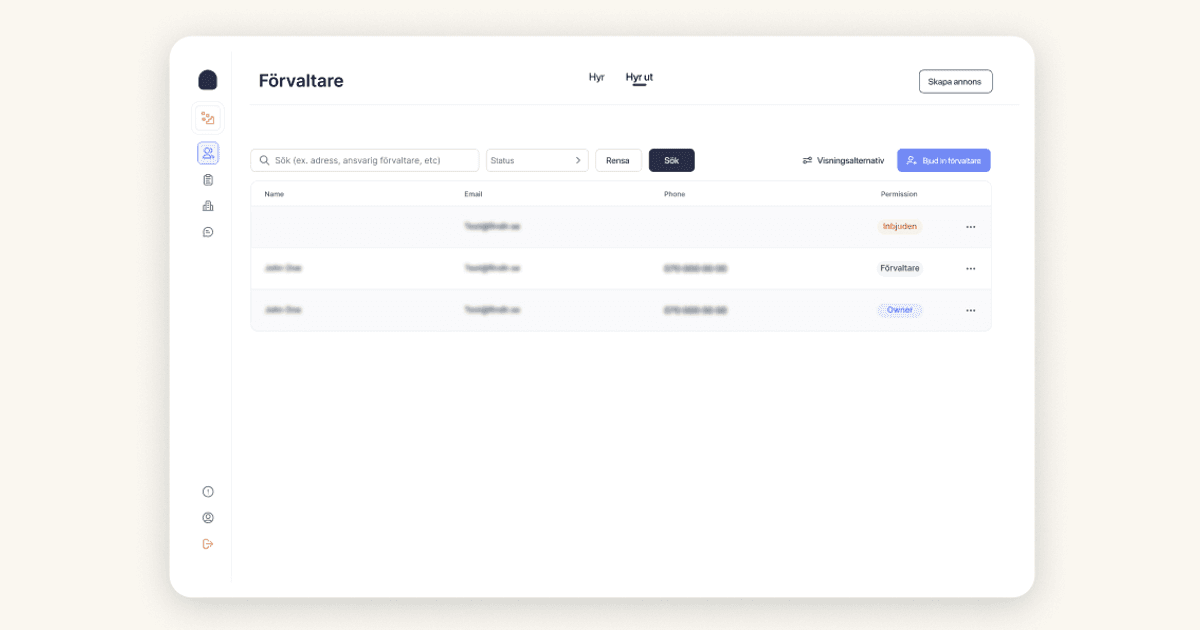Open Visningsalternativ display options
The image size is (1200, 630).
843,160
